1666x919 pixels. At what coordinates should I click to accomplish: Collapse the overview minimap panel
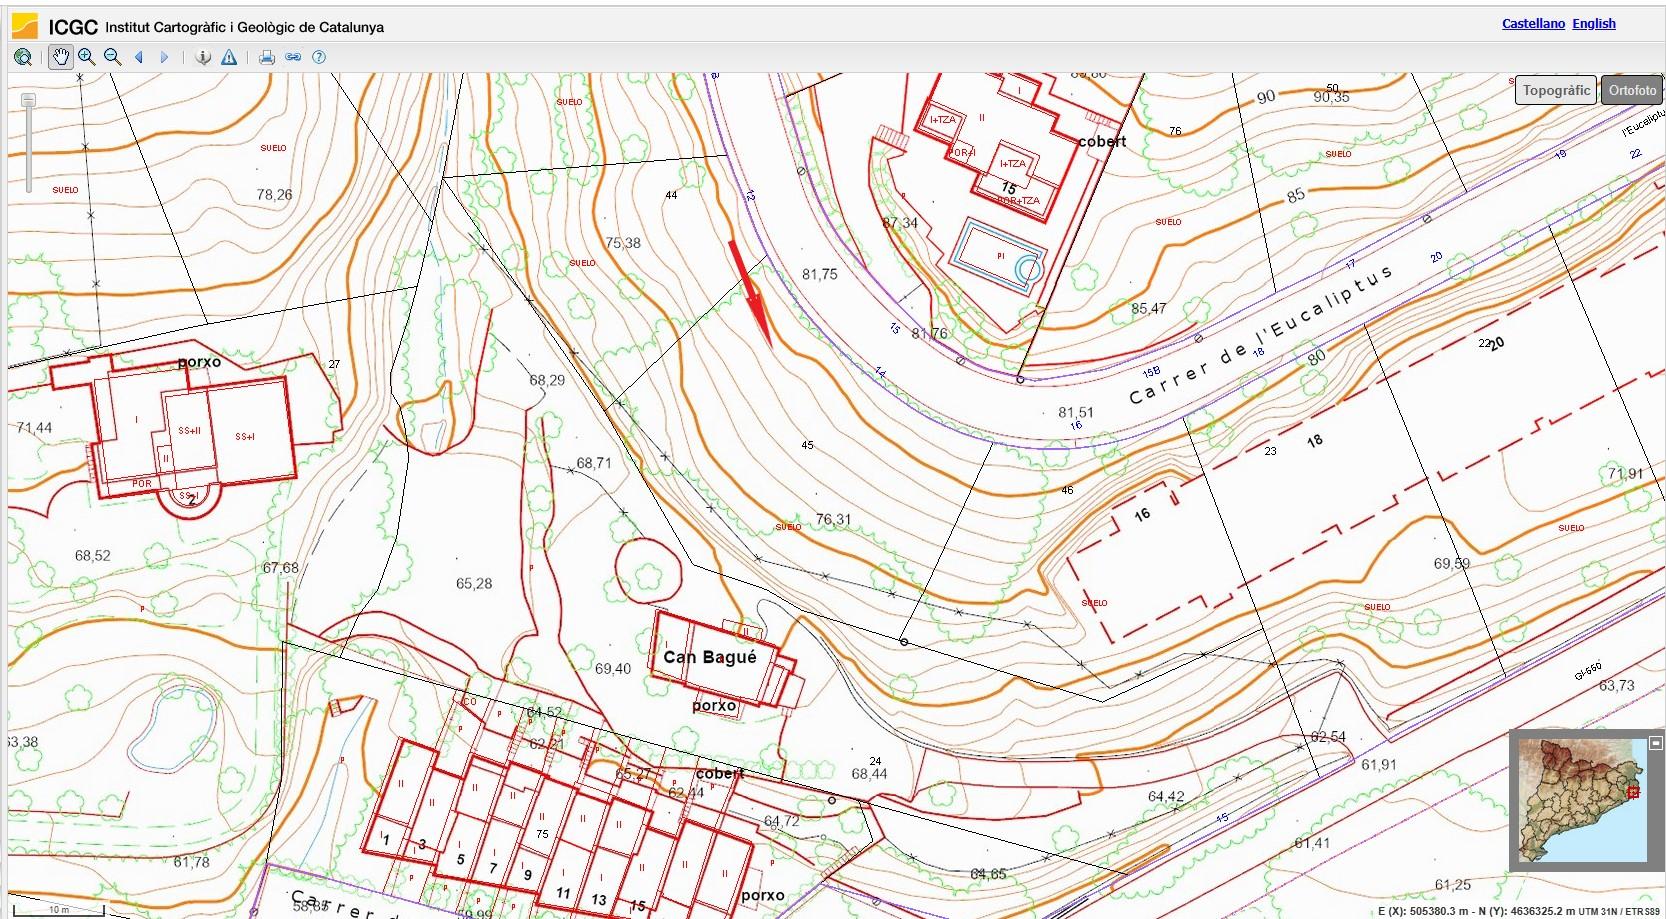[1655, 743]
